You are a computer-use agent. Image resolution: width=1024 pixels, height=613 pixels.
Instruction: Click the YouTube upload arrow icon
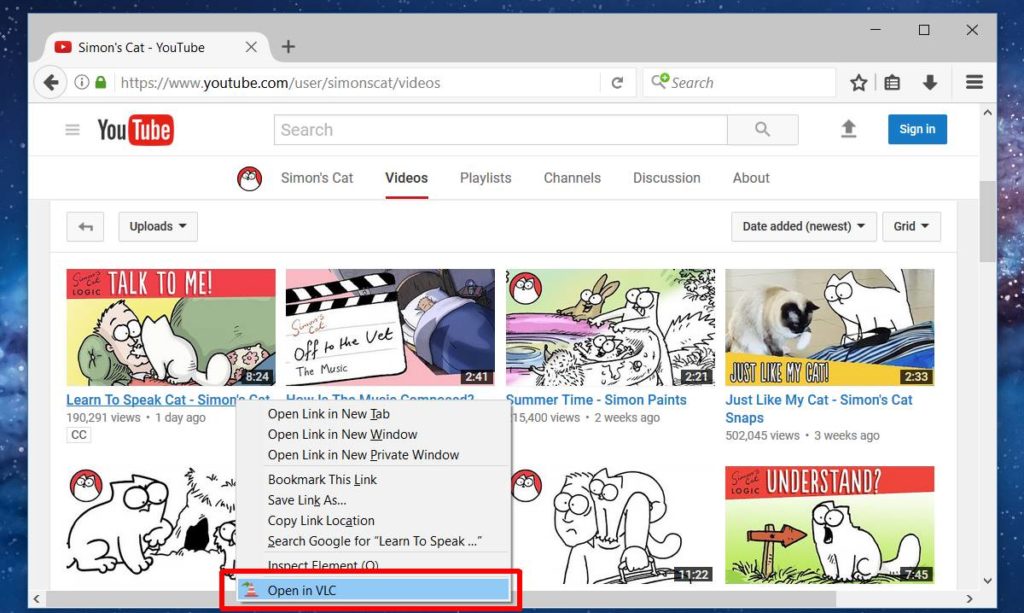coord(848,129)
